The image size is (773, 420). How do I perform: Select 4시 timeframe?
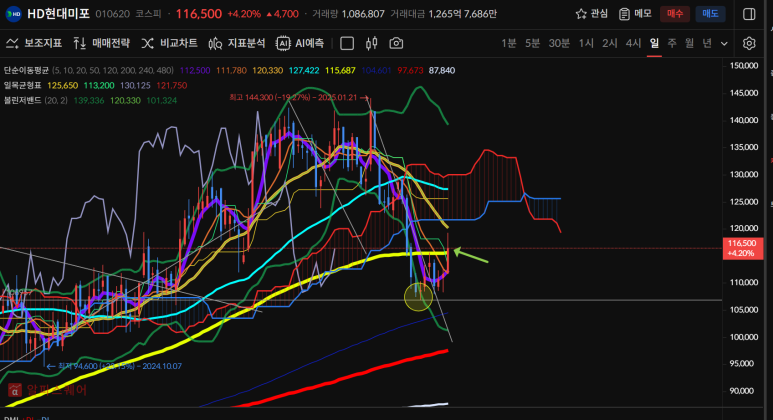pyautogui.click(x=633, y=43)
